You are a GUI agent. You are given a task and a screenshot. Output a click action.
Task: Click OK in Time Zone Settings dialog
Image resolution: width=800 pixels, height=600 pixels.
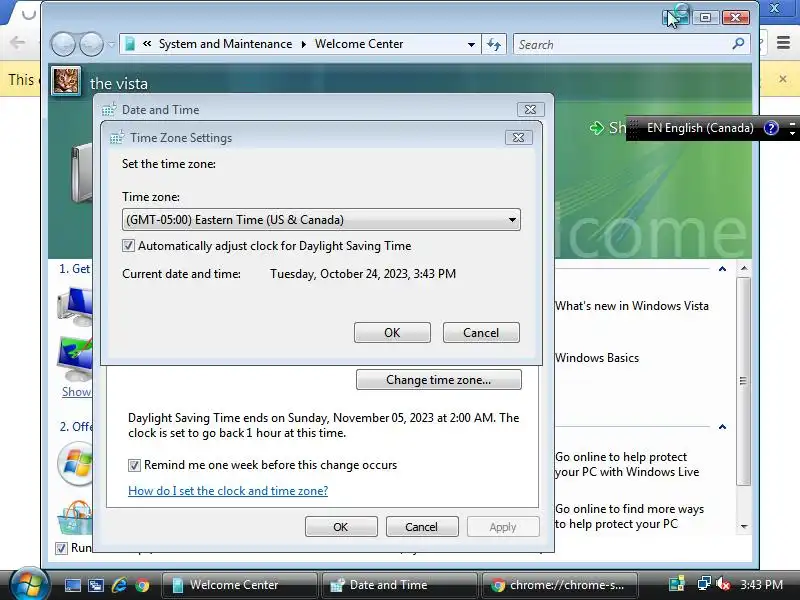click(x=392, y=333)
